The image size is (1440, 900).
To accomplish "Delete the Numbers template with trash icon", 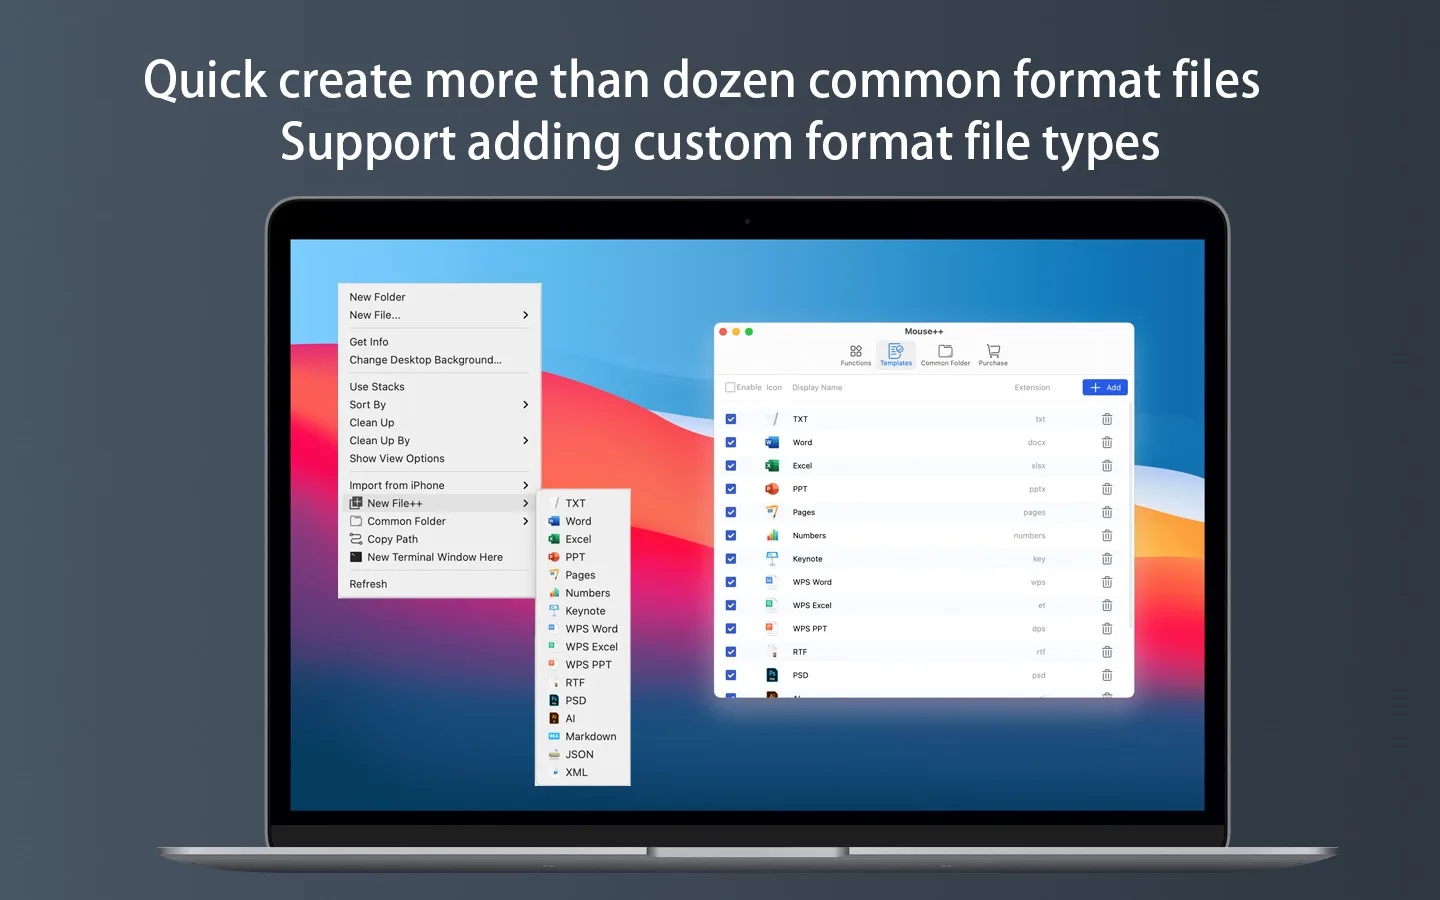I will point(1107,536).
